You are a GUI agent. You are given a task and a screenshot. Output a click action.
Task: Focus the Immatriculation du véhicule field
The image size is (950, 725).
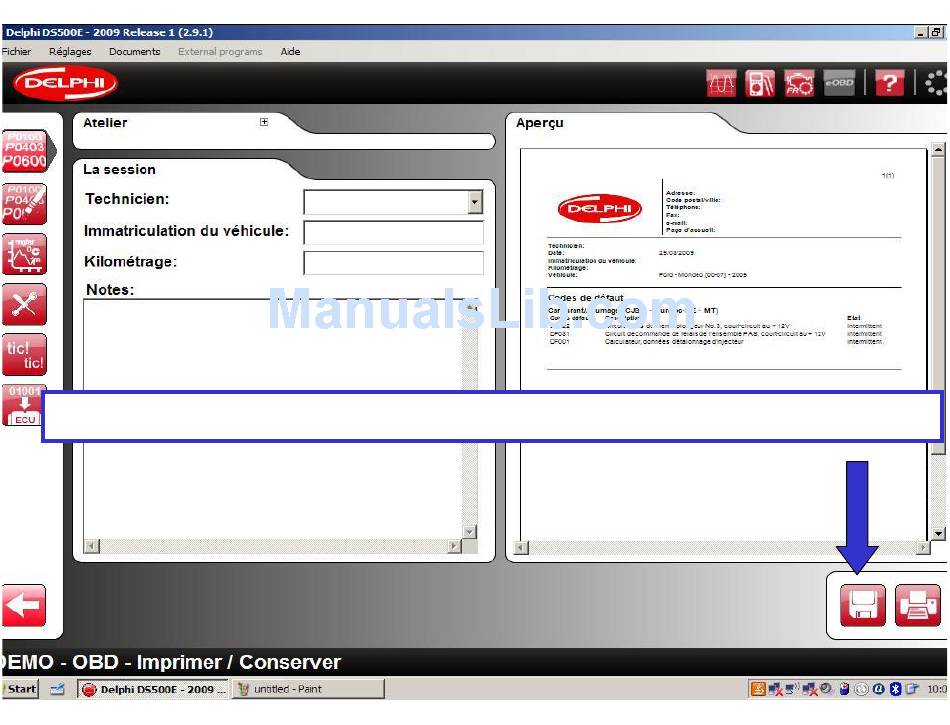393,233
